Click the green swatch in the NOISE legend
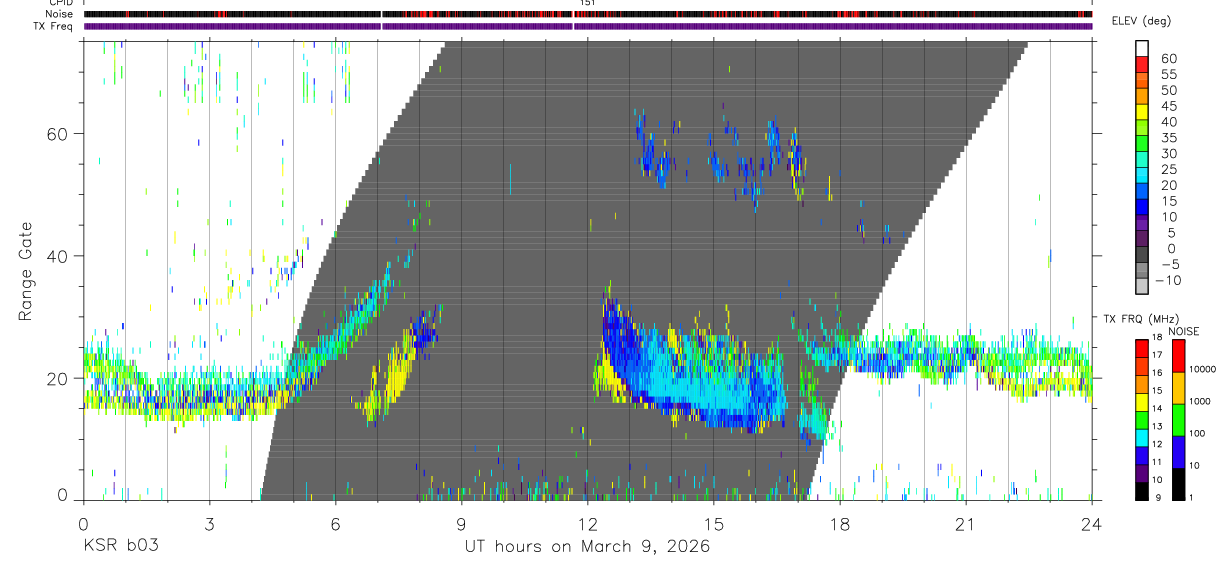Image resolution: width=1228 pixels, height=567 pixels. (x=1178, y=419)
